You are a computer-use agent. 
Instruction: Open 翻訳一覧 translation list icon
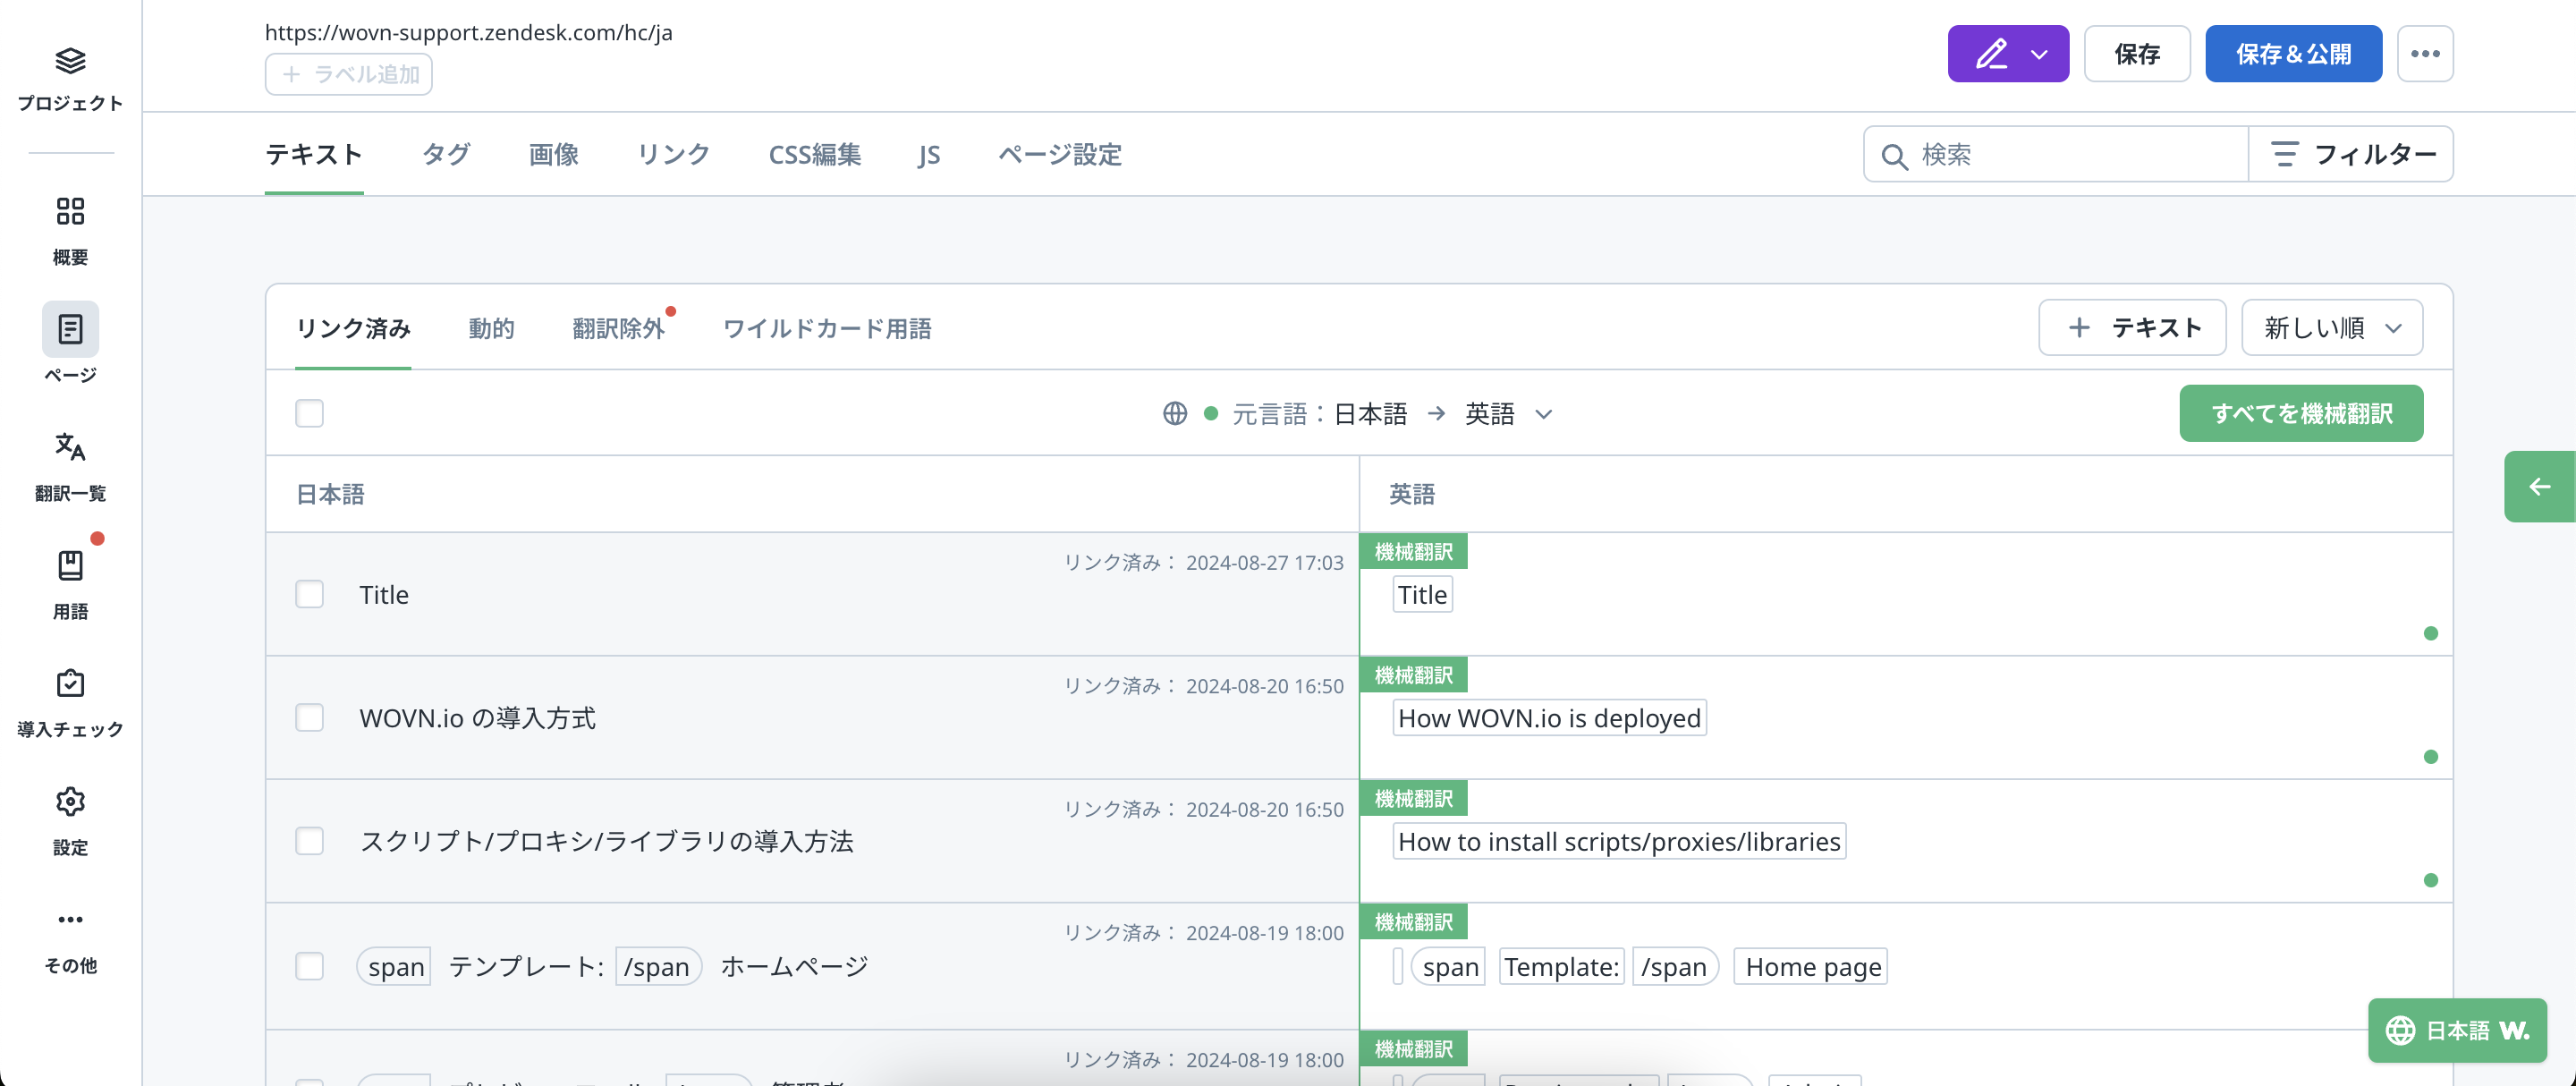coord(70,447)
